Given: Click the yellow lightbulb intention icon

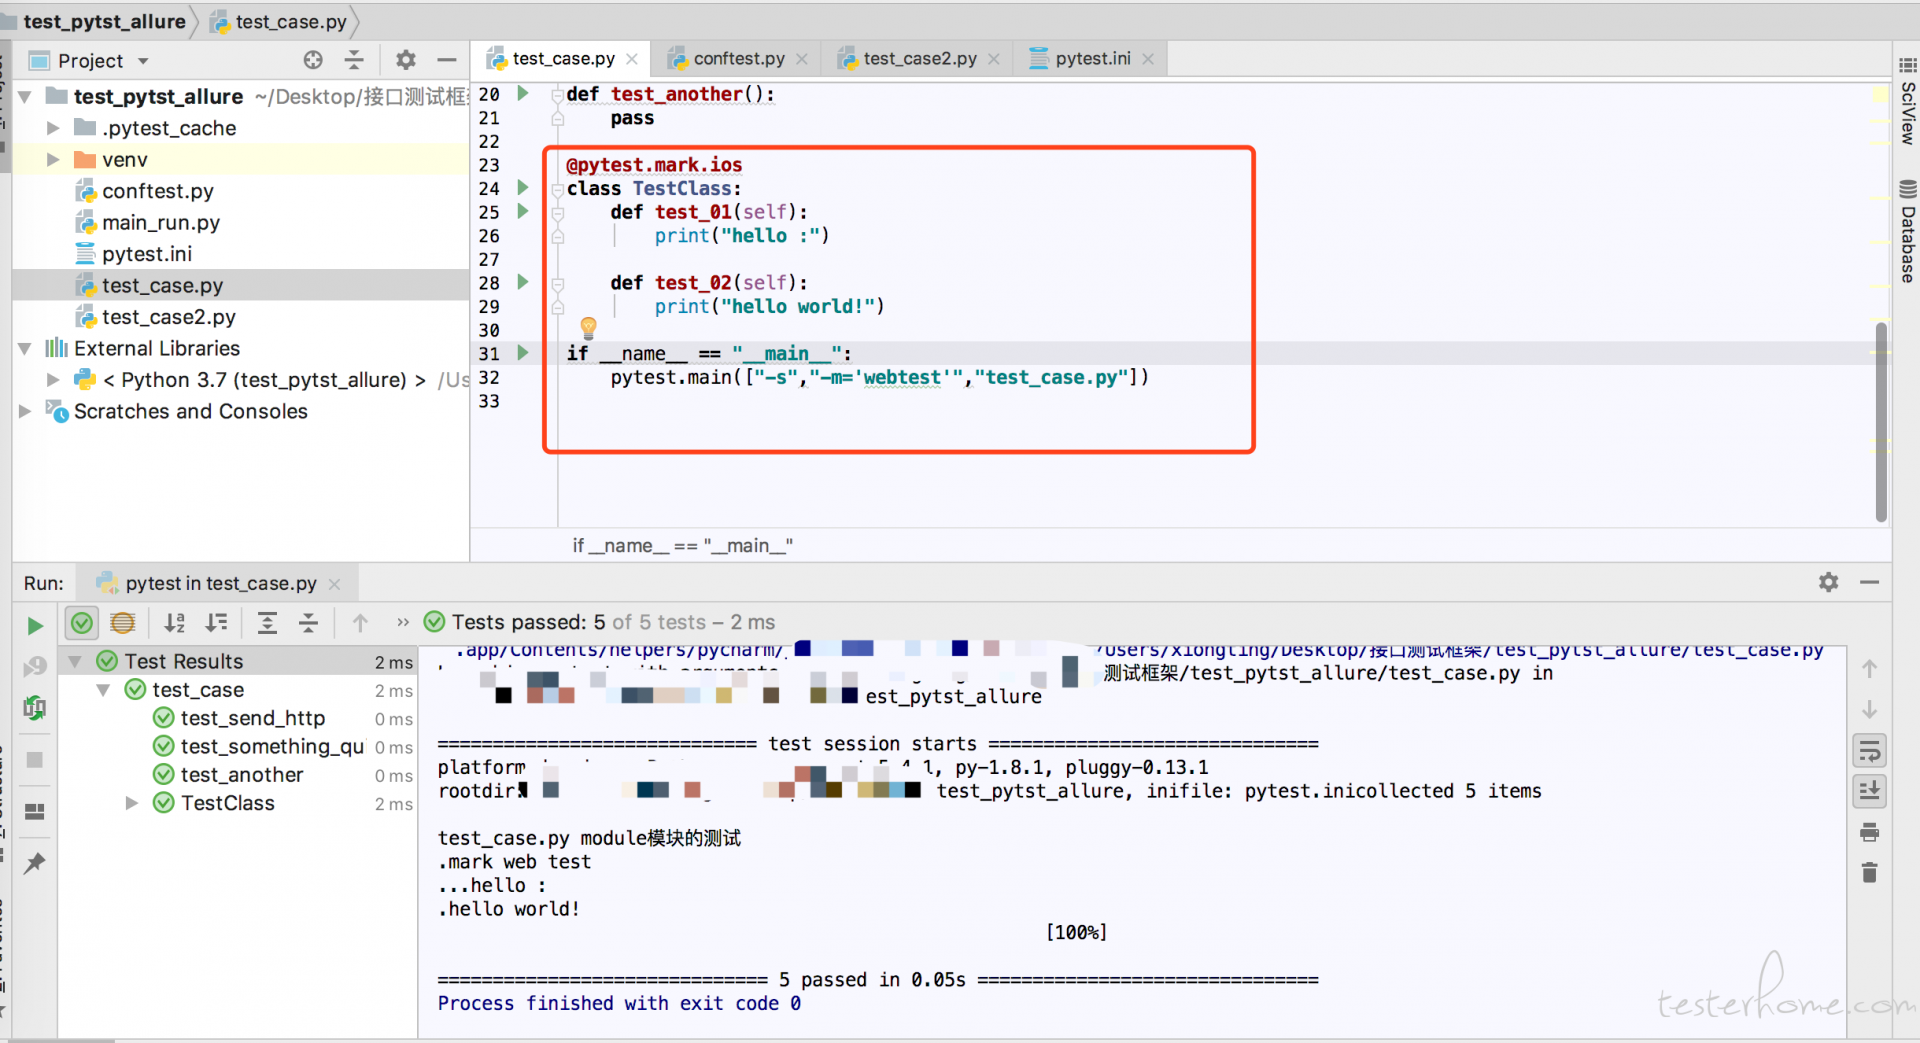Looking at the screenshot, I should click(x=588, y=327).
